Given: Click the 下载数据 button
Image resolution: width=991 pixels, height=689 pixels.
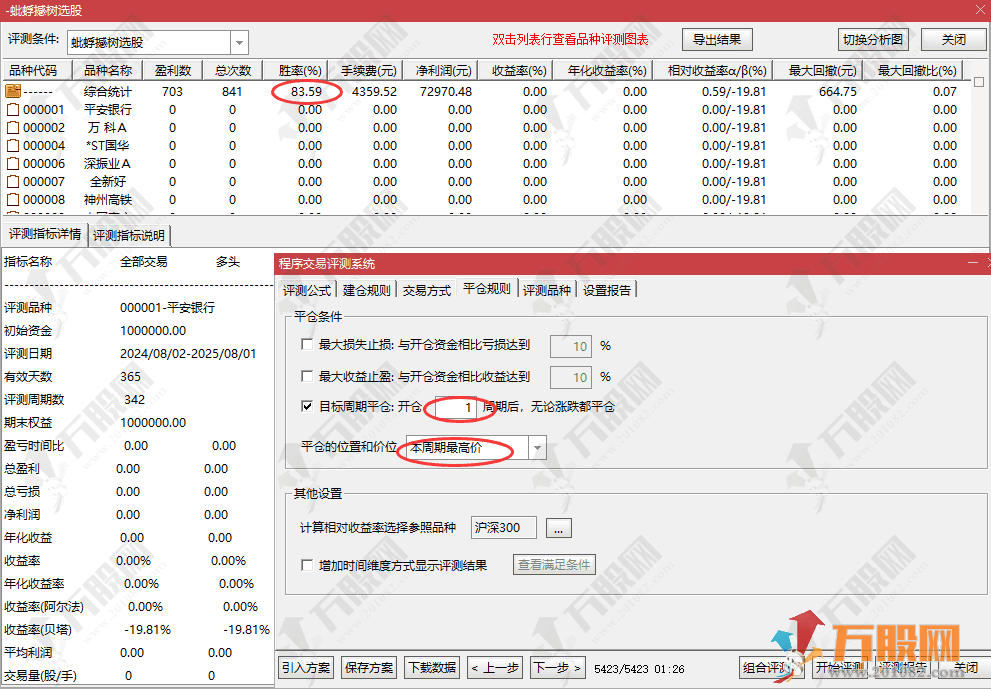Looking at the screenshot, I should [432, 668].
